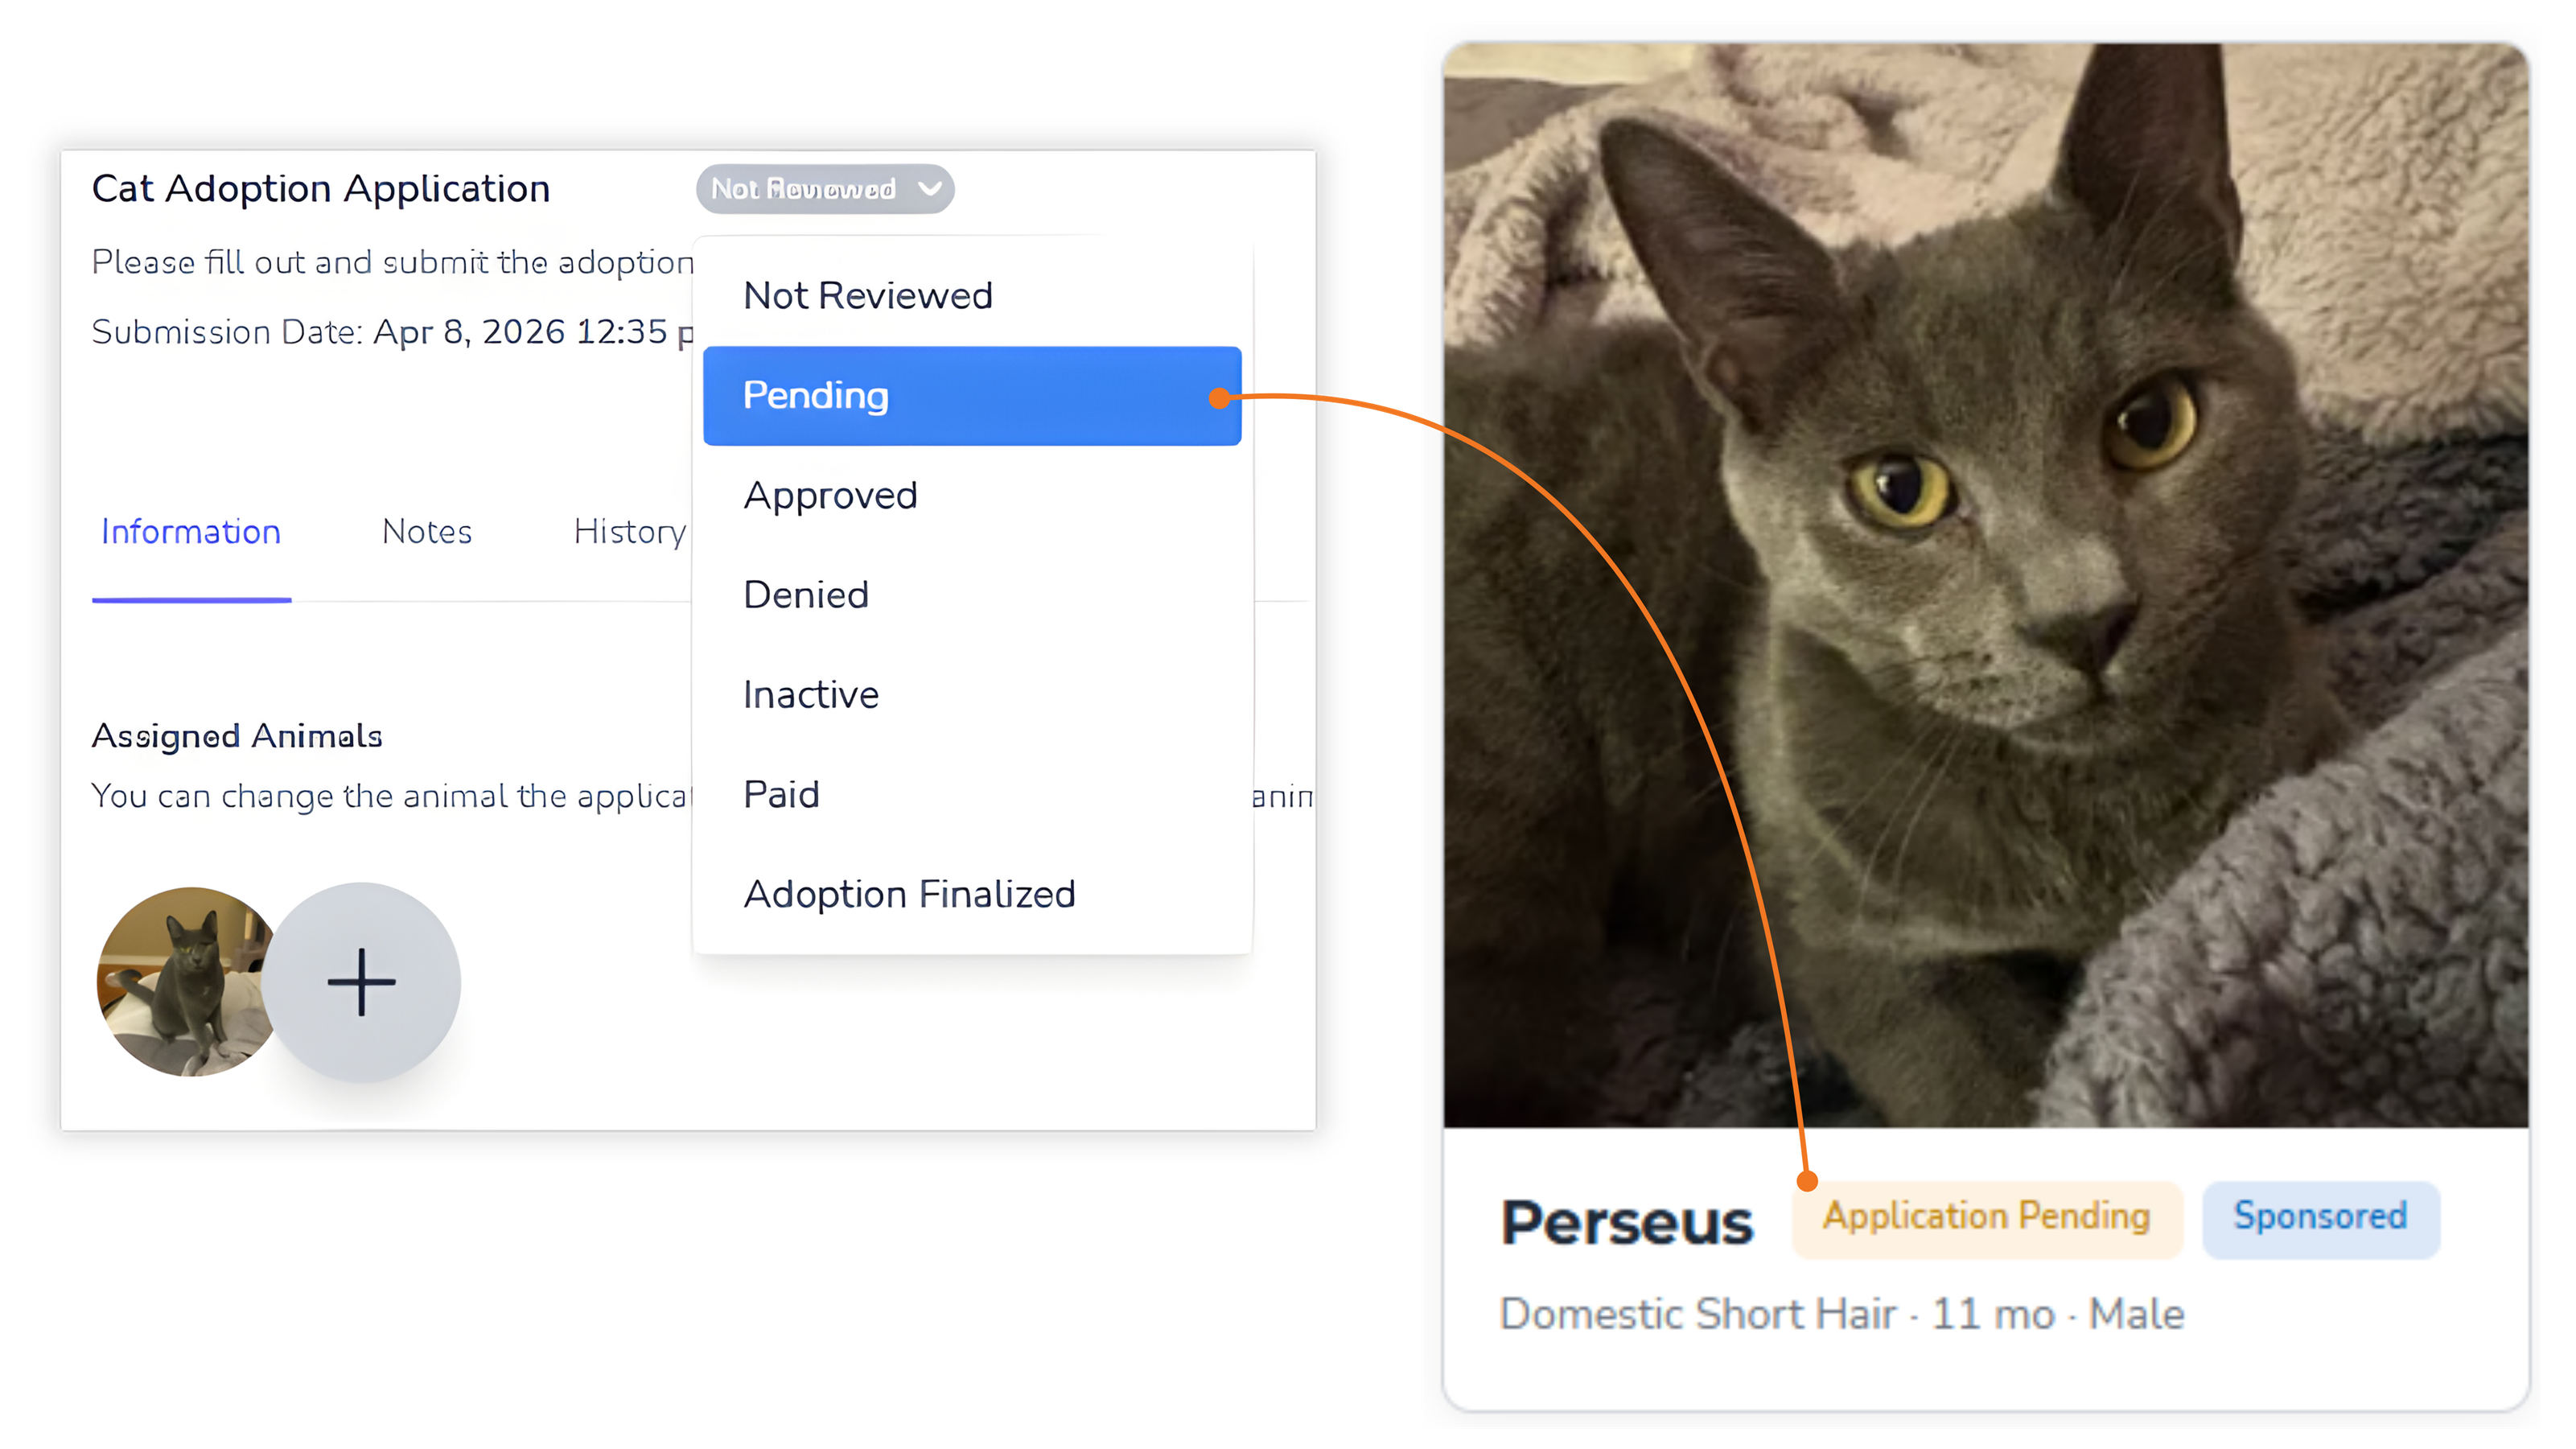Click the Application Pending badge

pos(1986,1217)
